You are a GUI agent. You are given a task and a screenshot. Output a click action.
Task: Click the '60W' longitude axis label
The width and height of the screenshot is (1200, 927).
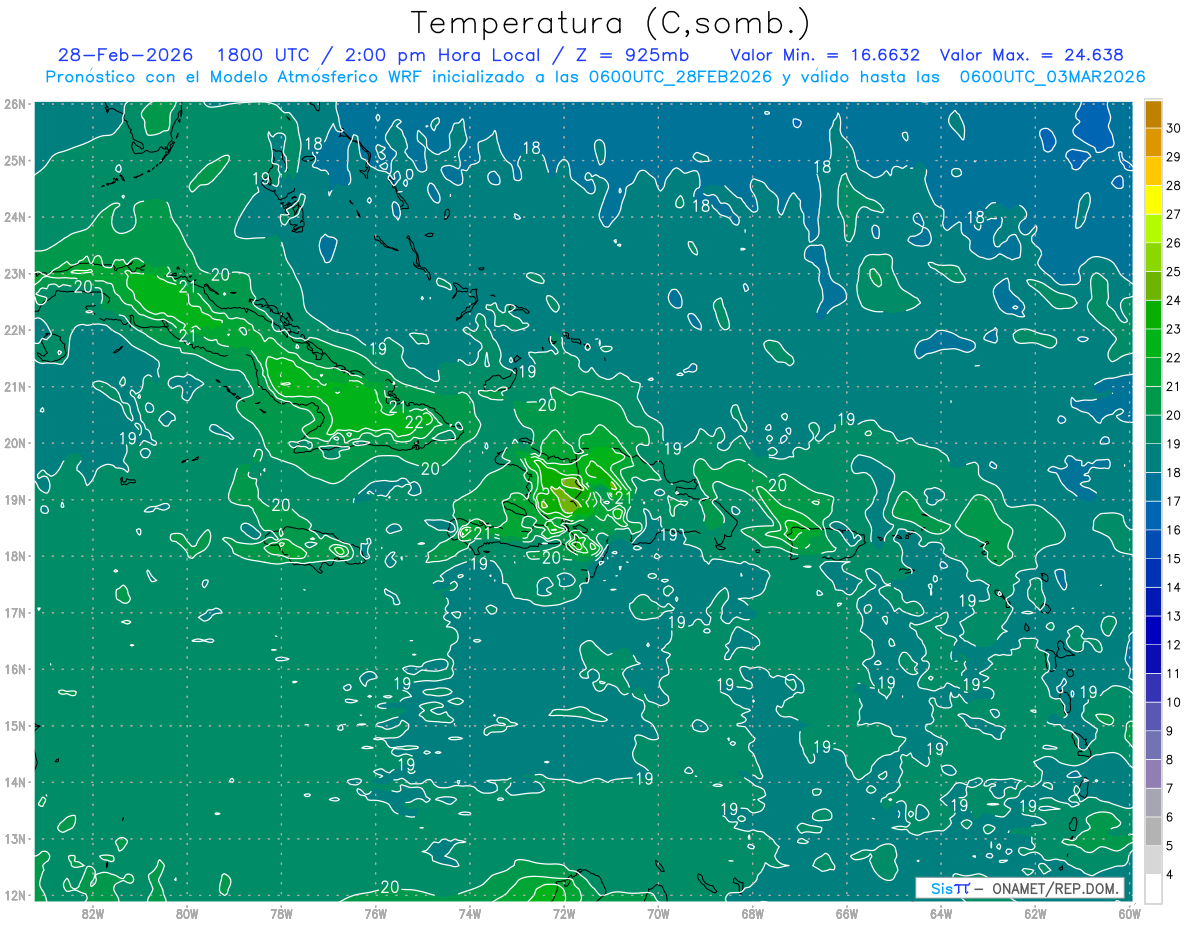(x=1130, y=913)
